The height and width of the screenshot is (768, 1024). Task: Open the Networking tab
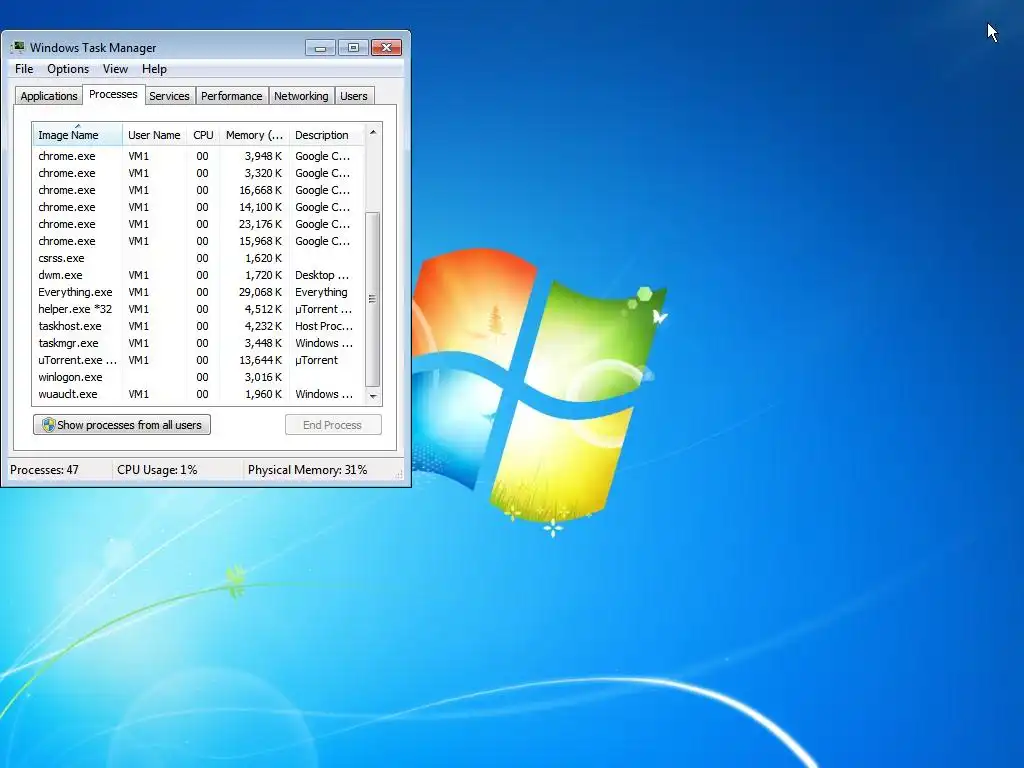[301, 96]
